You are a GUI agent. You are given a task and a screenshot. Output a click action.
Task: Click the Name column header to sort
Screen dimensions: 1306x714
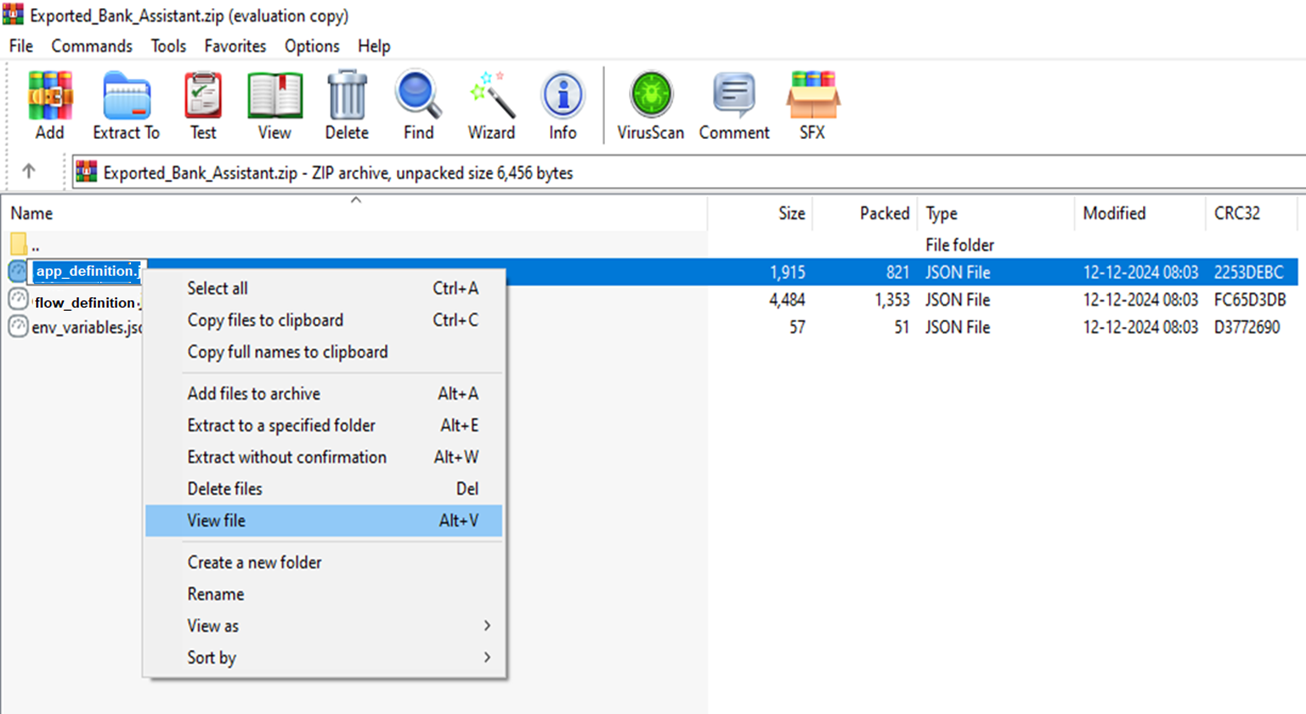[x=354, y=213]
